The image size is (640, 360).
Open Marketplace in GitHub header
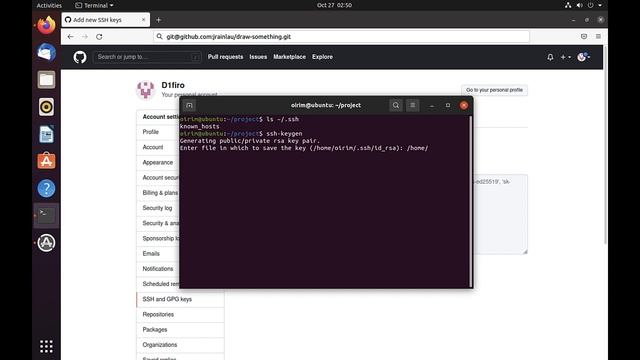(x=289, y=57)
